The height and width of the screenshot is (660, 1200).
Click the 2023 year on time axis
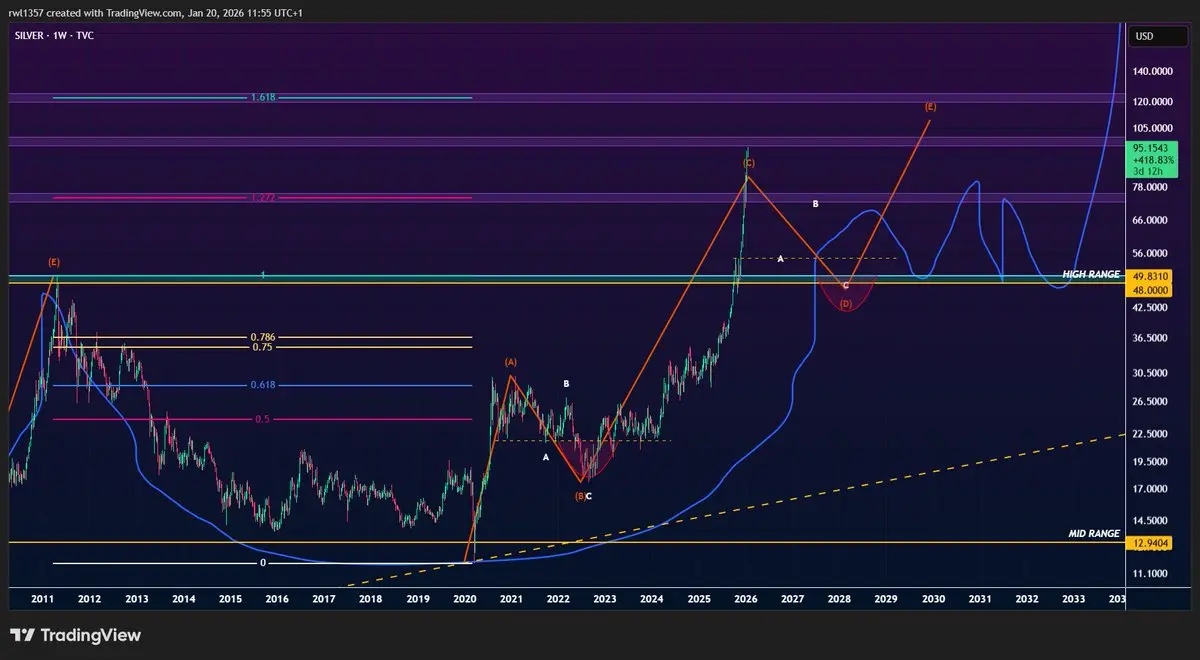[x=604, y=599]
